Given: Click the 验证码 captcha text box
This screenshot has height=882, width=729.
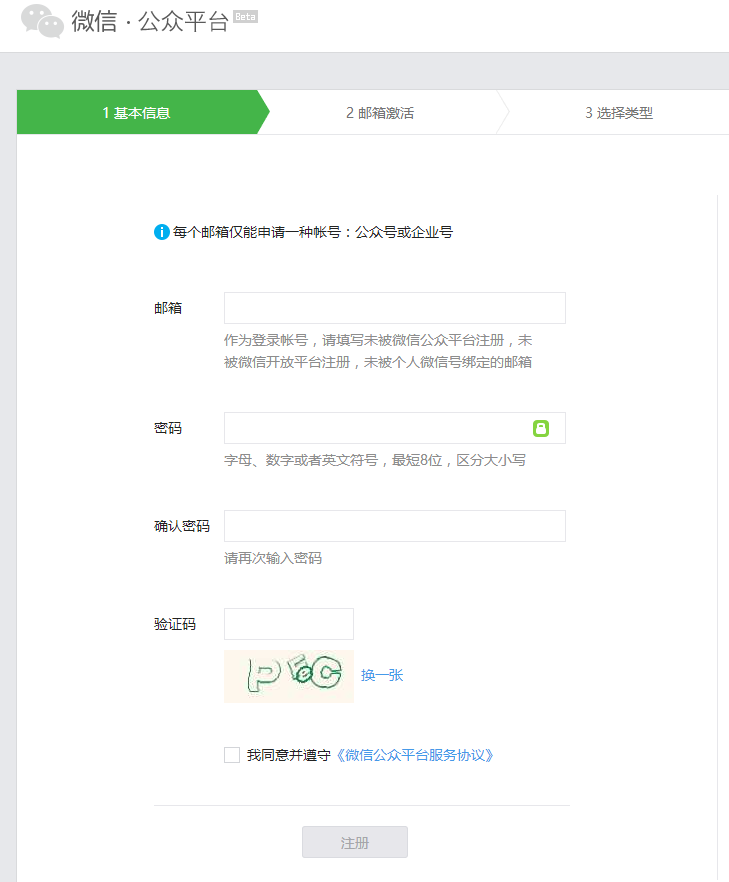Looking at the screenshot, I should click(288, 624).
